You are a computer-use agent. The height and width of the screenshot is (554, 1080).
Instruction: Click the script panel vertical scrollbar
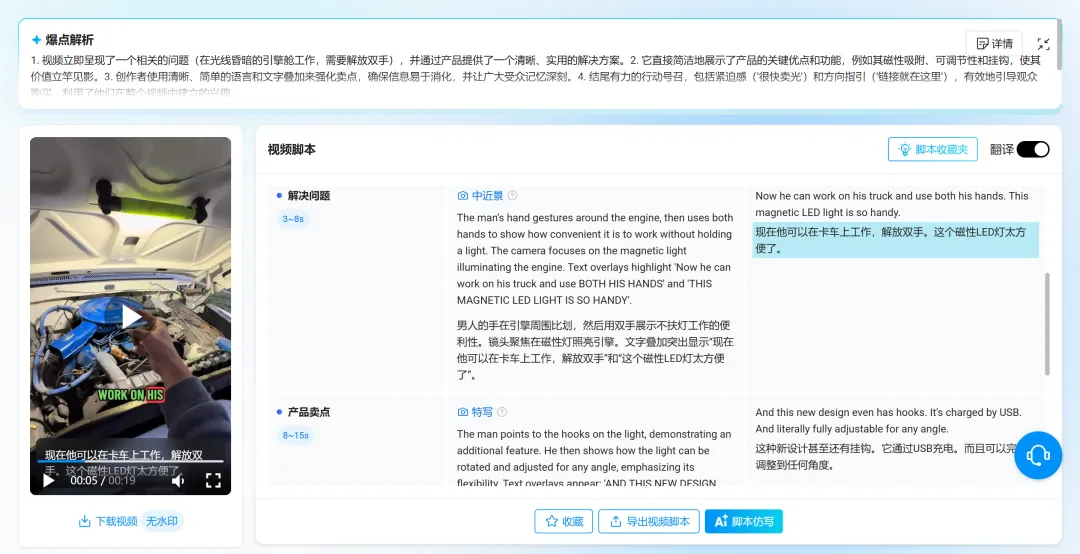point(1047,325)
